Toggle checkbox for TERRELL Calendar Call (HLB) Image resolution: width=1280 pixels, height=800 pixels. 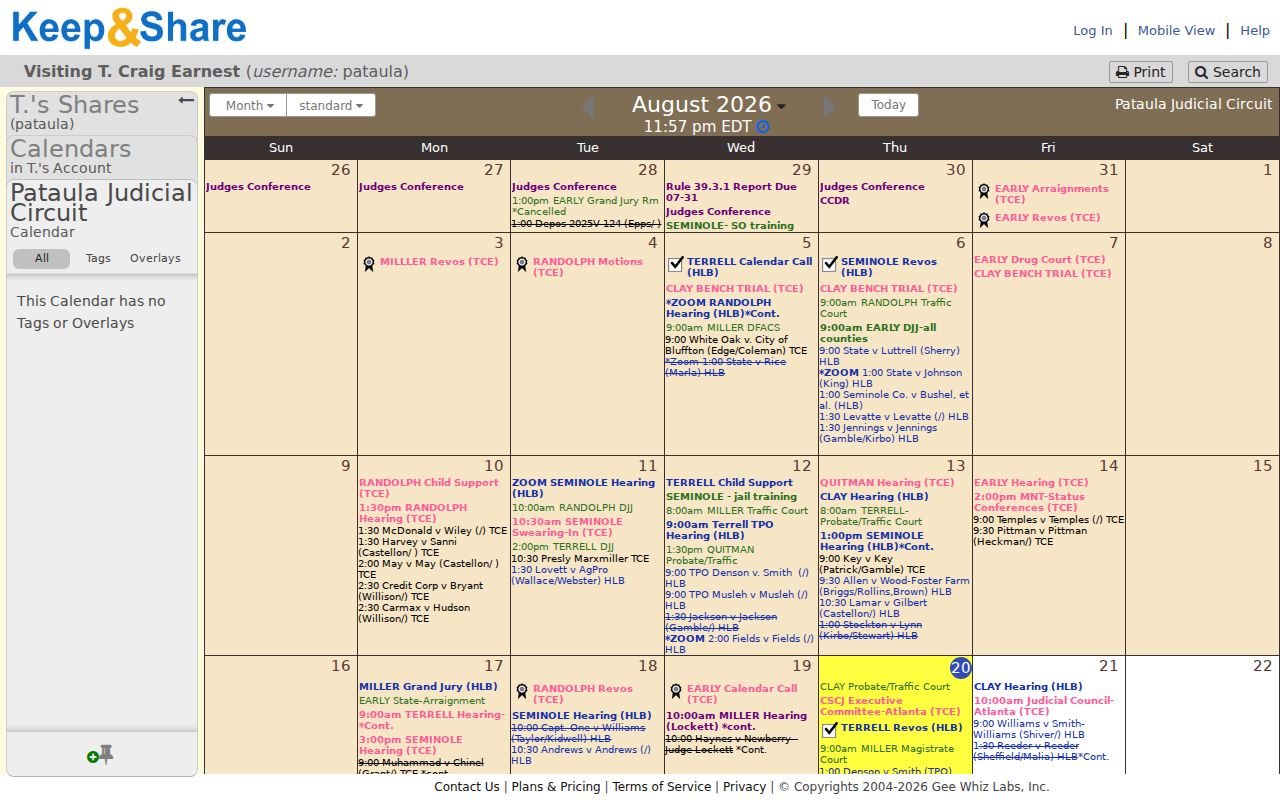(x=676, y=265)
